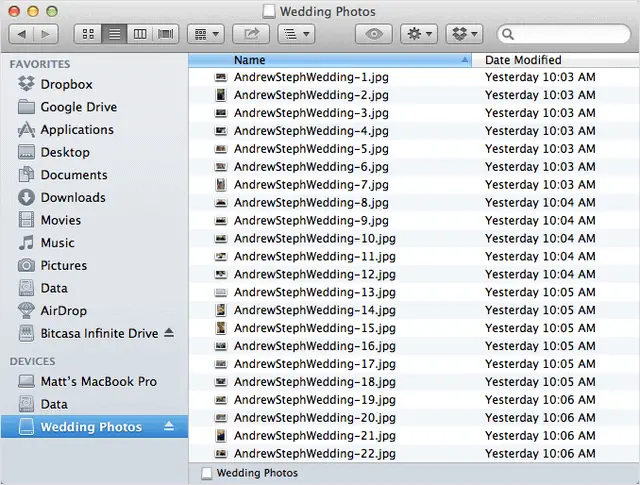Open the item arrangement dropdown
Viewport: 640px width, 485px height.
click(206, 34)
